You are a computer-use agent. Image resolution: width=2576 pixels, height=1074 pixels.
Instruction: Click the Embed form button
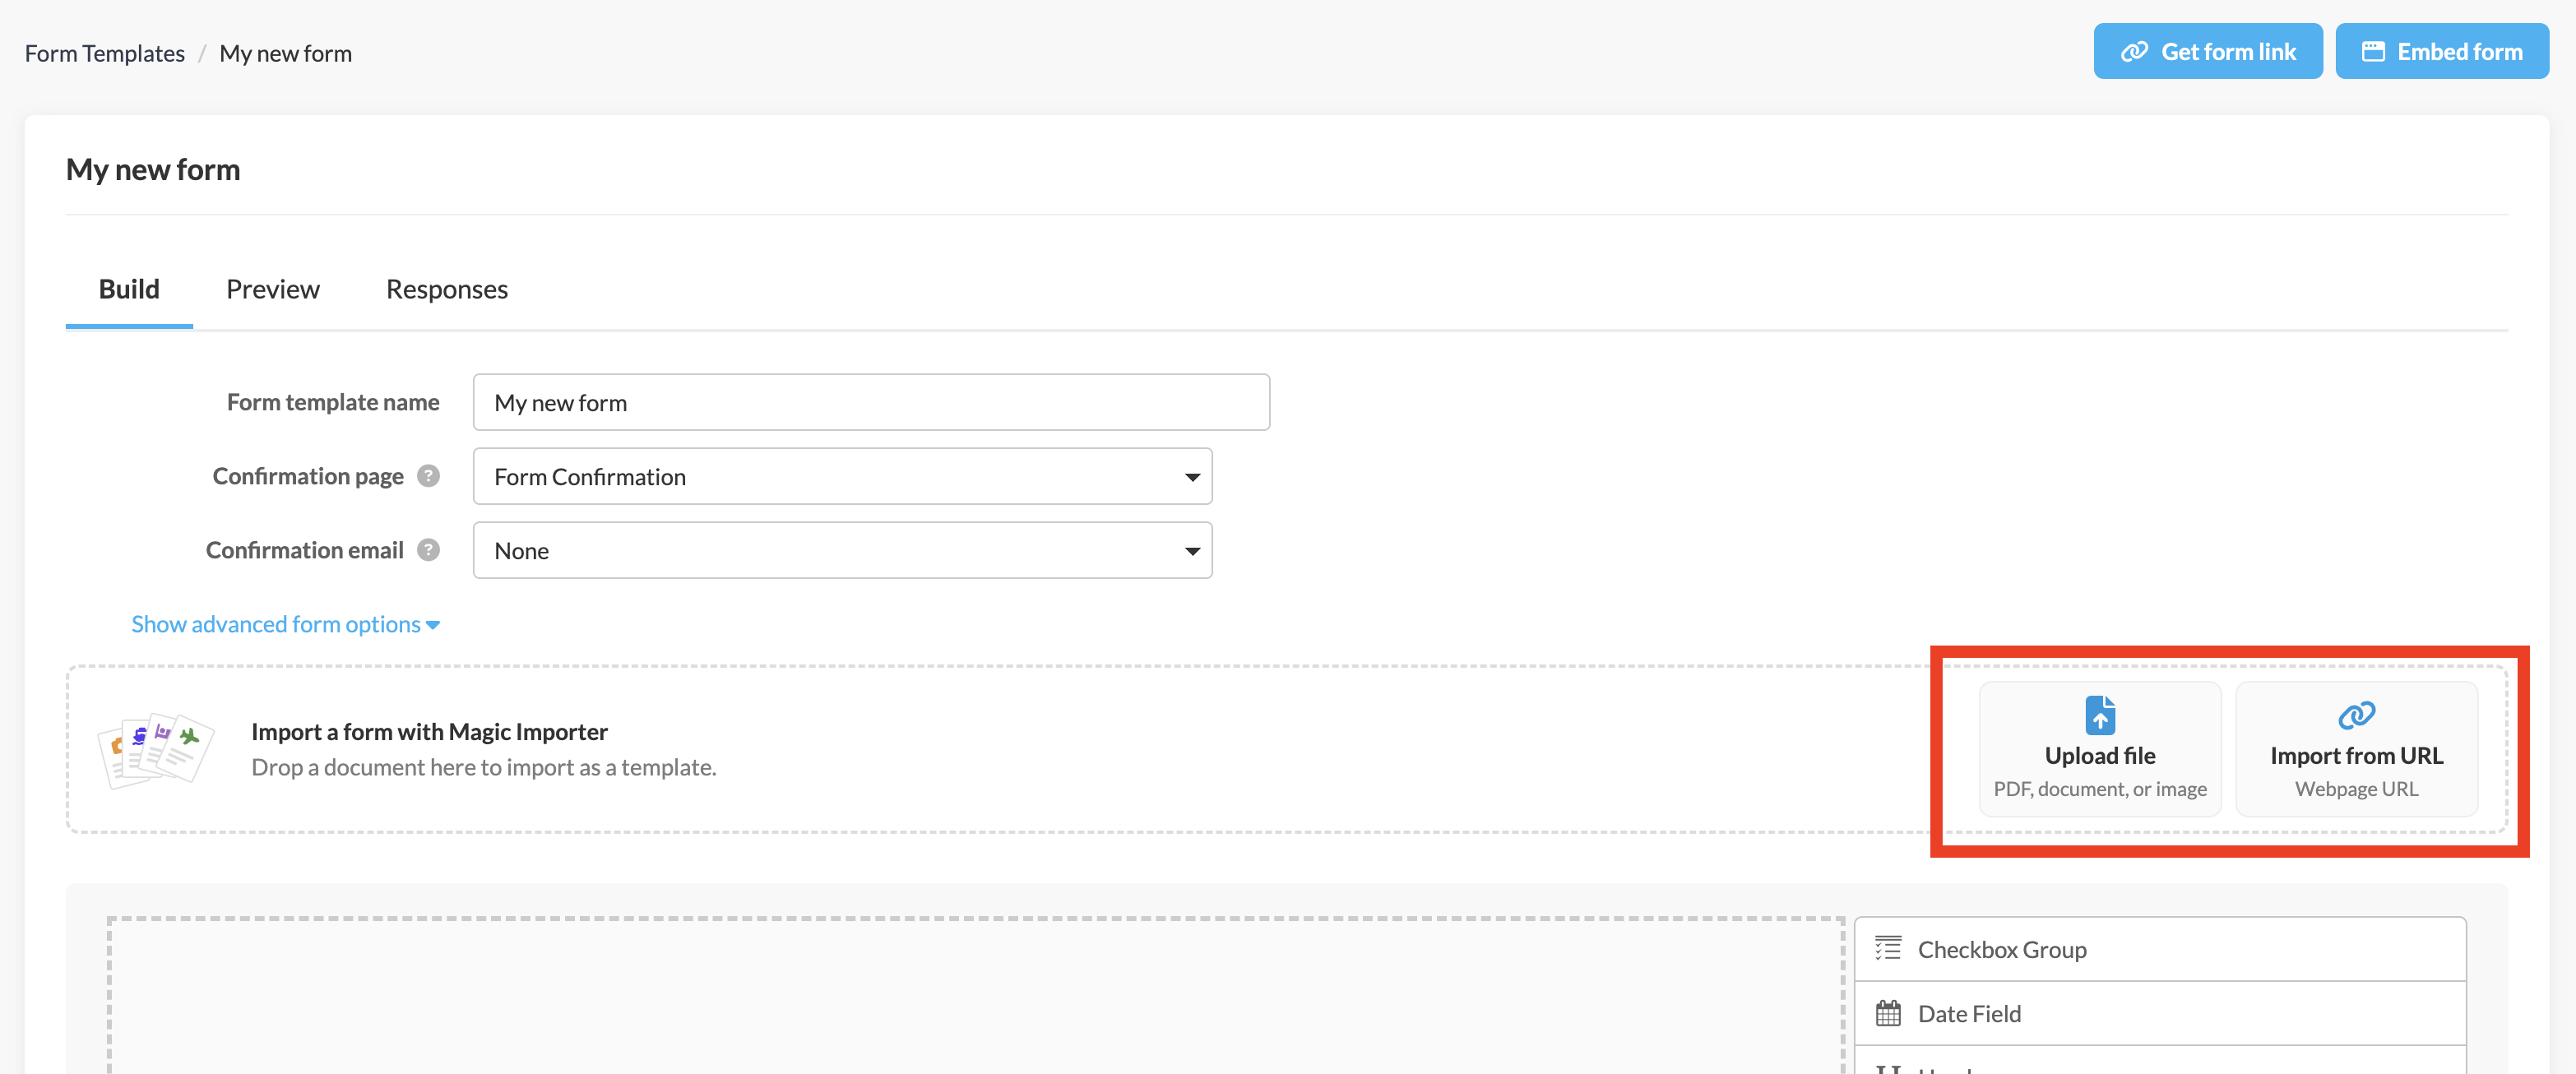coord(2441,52)
